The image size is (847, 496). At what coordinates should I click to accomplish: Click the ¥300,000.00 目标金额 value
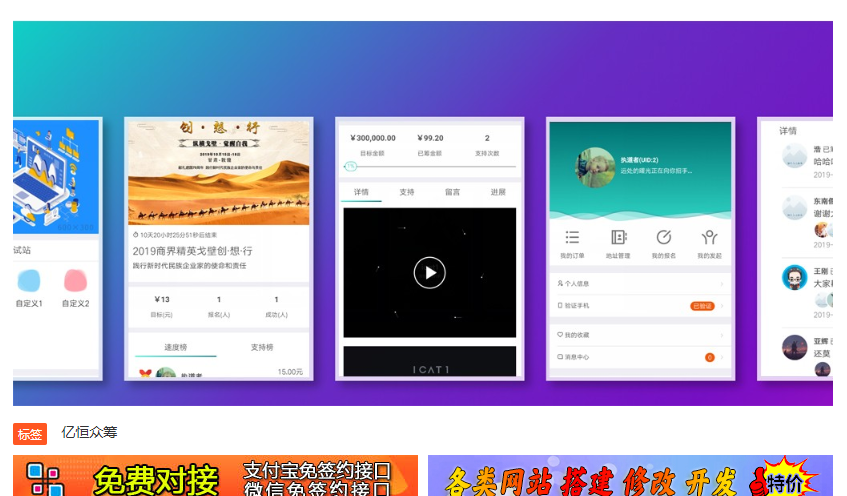pyautogui.click(x=373, y=138)
